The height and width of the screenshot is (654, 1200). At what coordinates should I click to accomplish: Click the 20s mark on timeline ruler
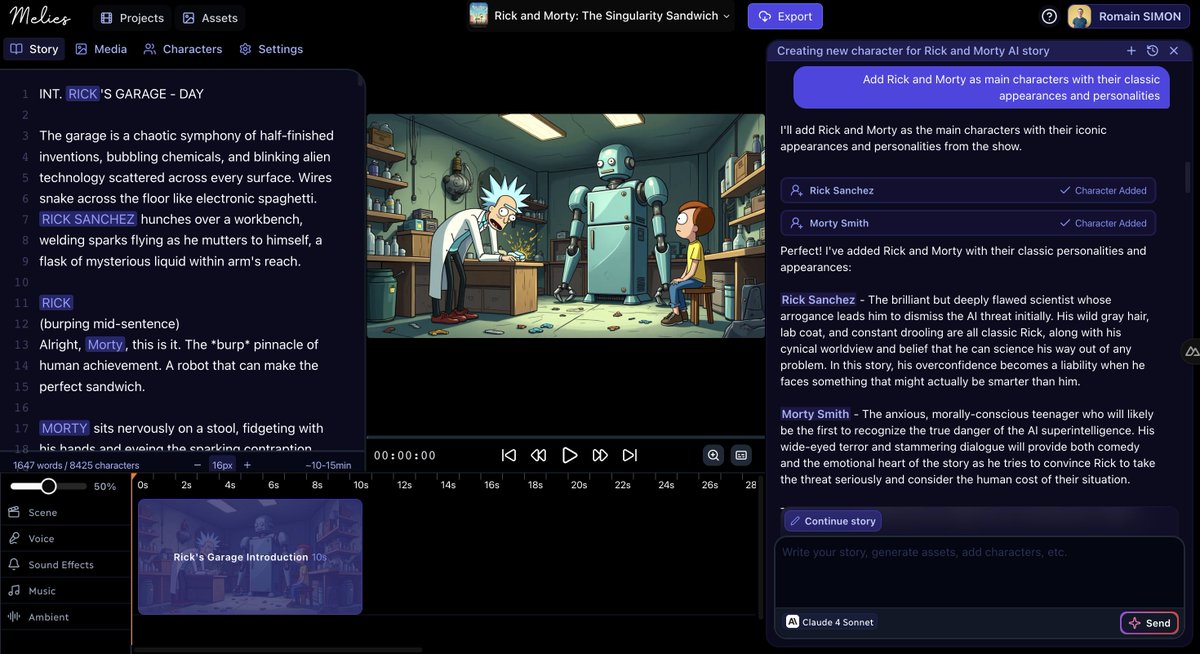[579, 485]
